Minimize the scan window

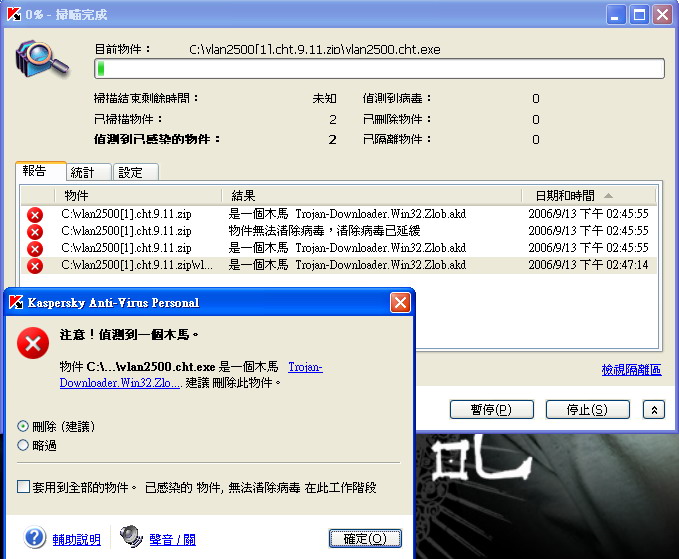pyautogui.click(x=616, y=15)
